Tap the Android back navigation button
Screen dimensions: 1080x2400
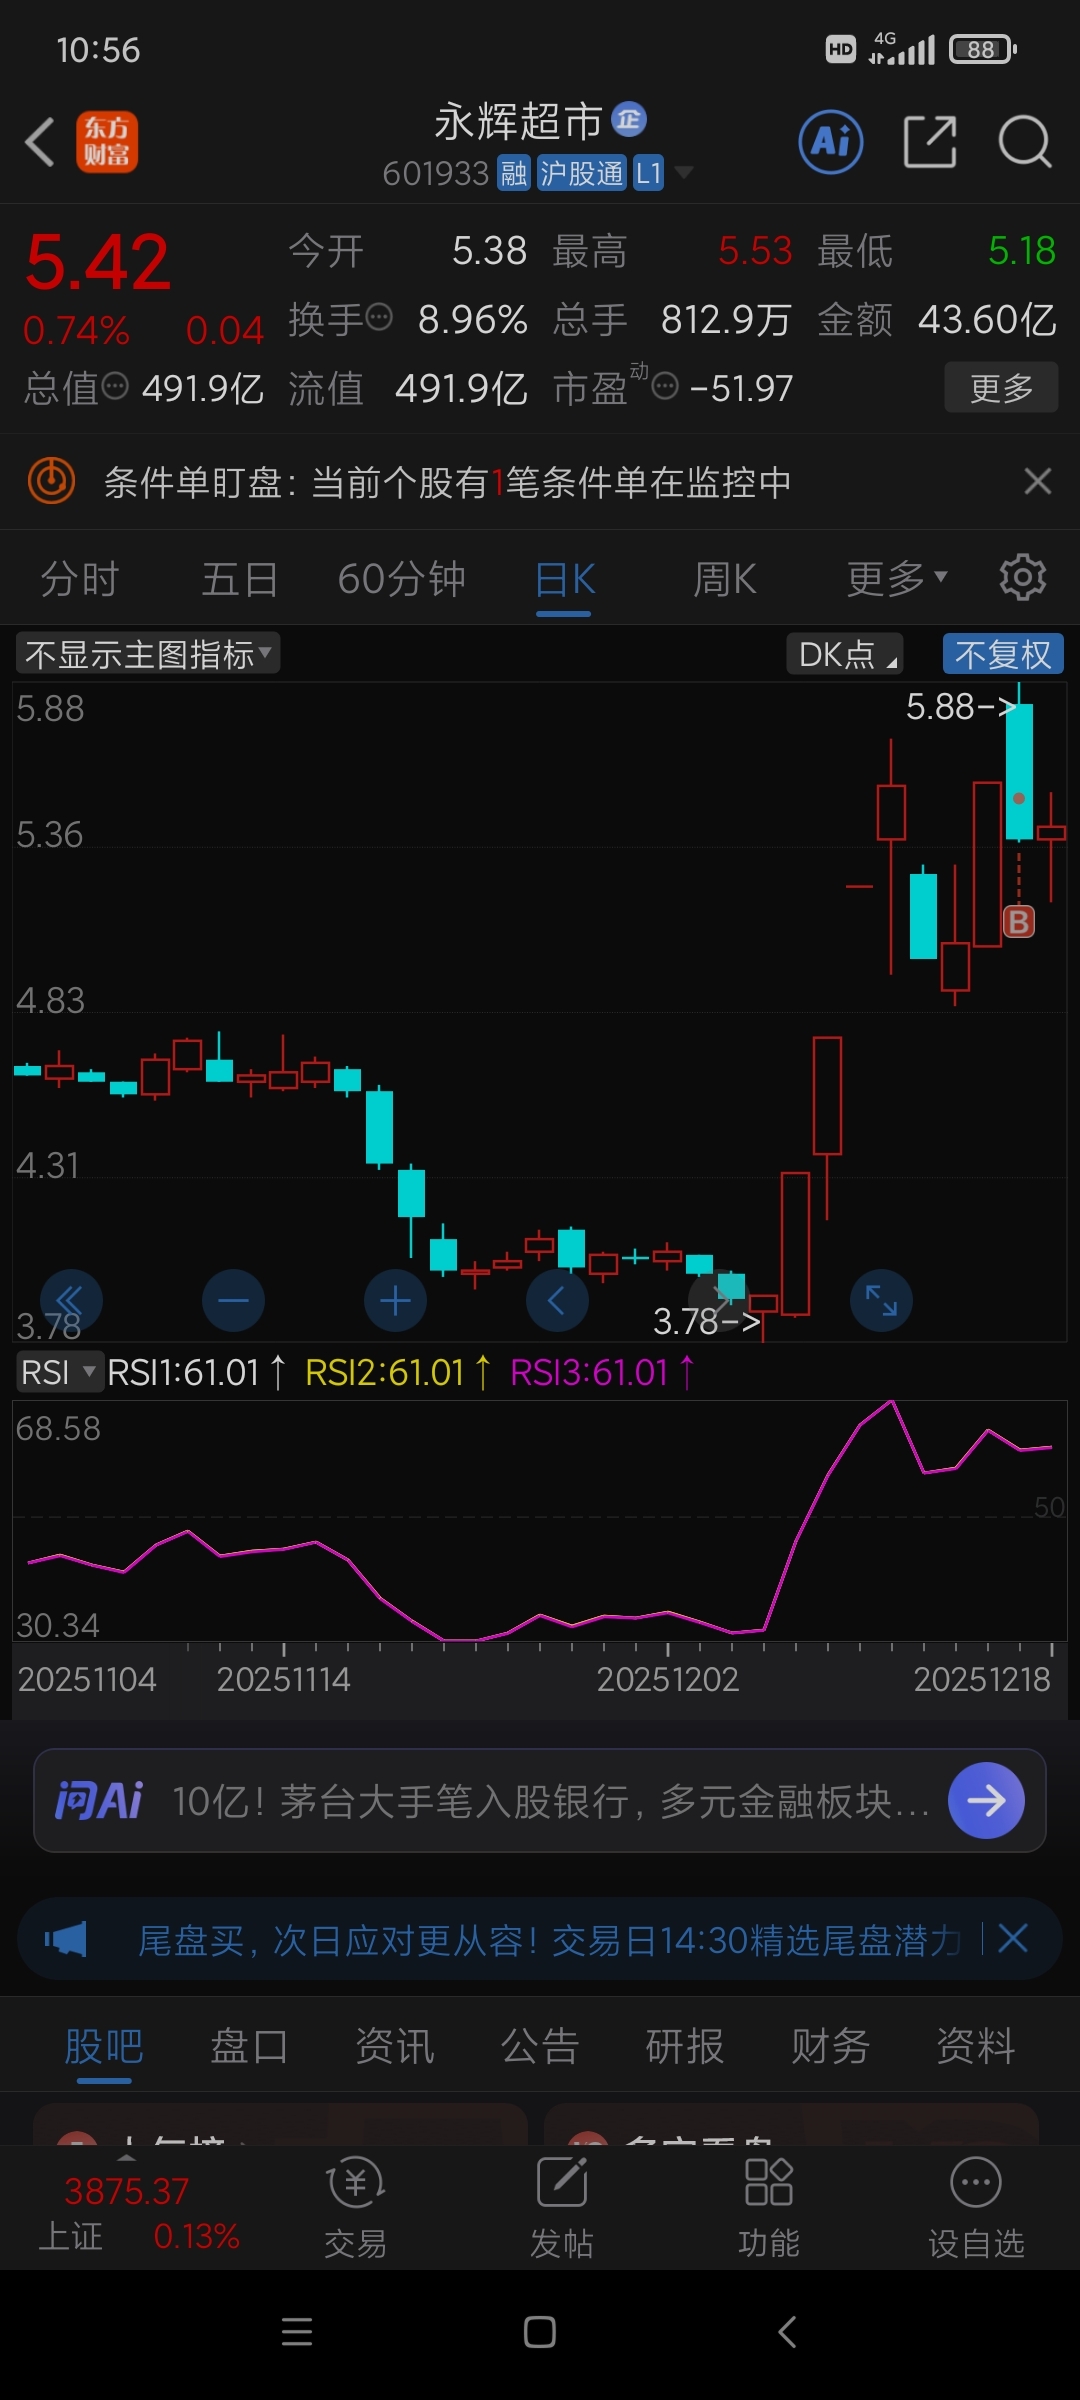(787, 2332)
